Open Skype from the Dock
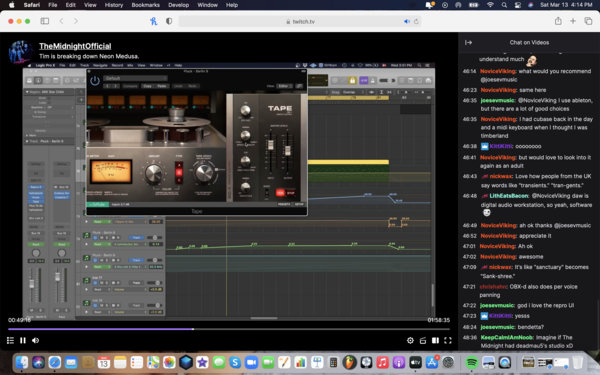 coord(235,362)
